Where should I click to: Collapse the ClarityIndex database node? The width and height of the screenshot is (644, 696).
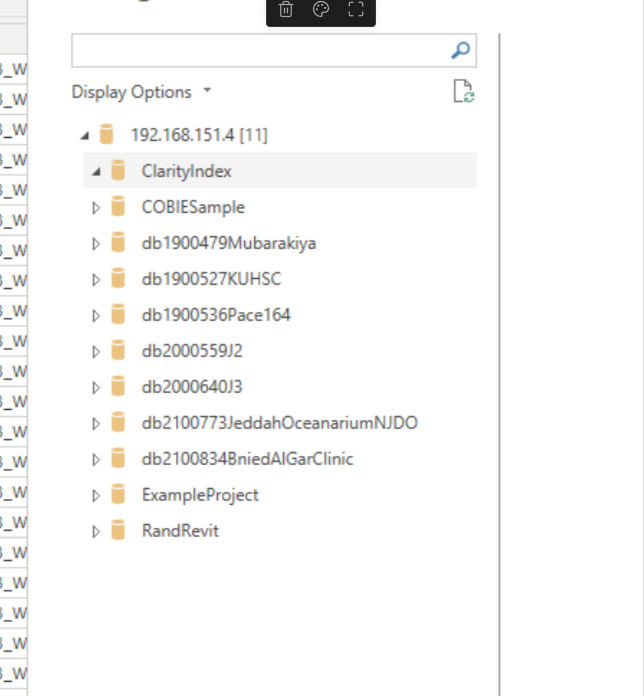pos(97,171)
